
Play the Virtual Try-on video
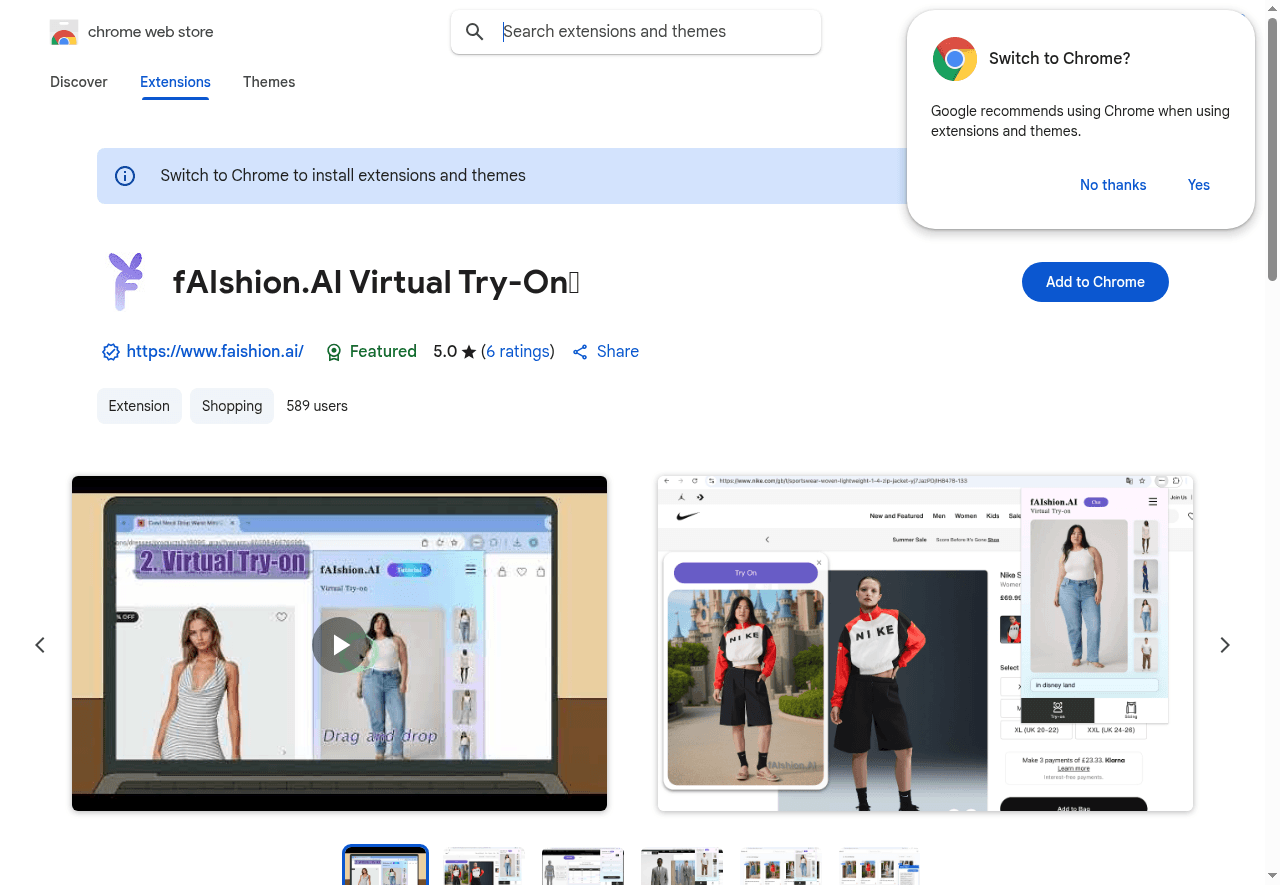pyautogui.click(x=339, y=645)
